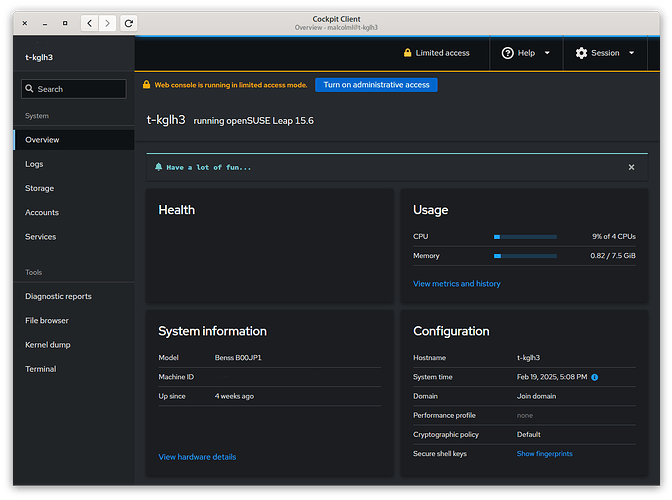The height and width of the screenshot is (500, 672).
Task: Click the Session gear icon
Action: point(581,53)
